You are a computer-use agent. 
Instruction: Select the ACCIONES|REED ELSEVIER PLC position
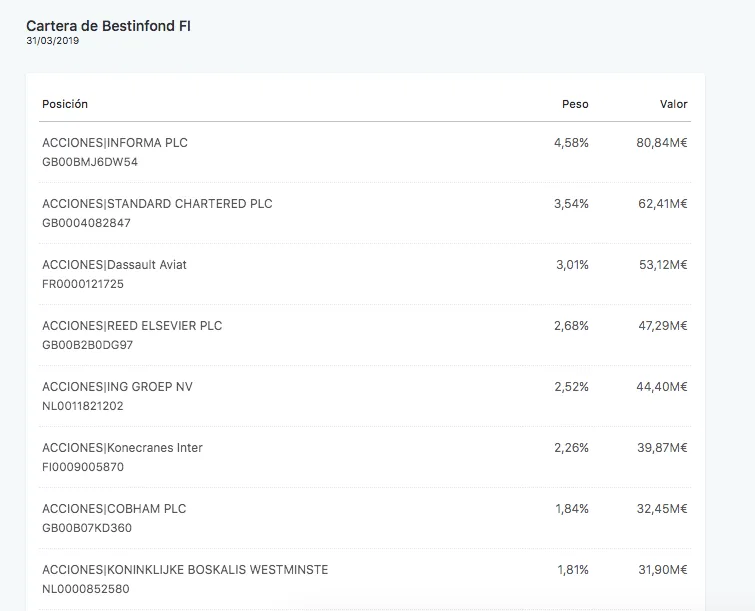tap(132, 326)
